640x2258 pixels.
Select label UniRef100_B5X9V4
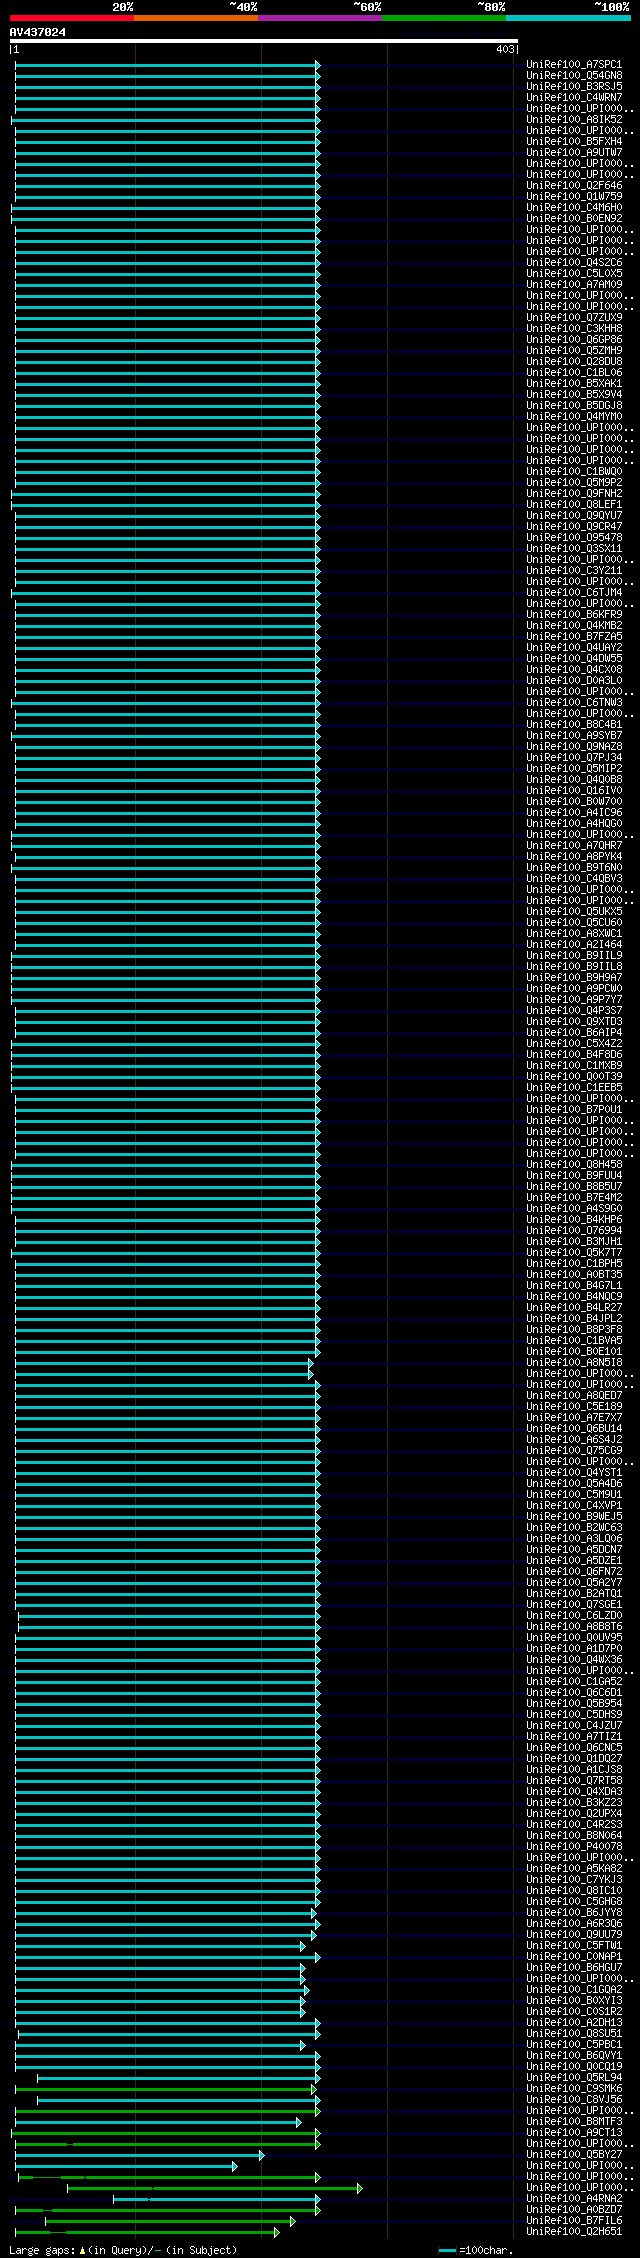(574, 394)
